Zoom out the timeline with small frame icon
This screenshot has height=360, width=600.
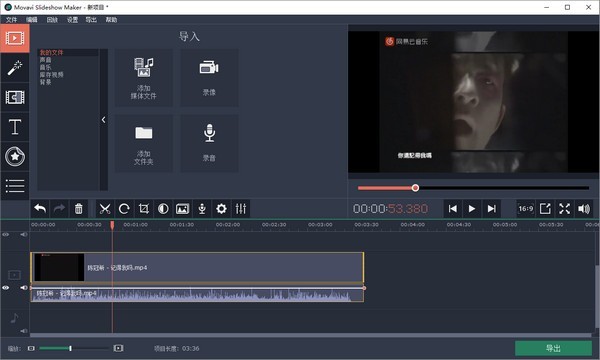tap(31, 348)
